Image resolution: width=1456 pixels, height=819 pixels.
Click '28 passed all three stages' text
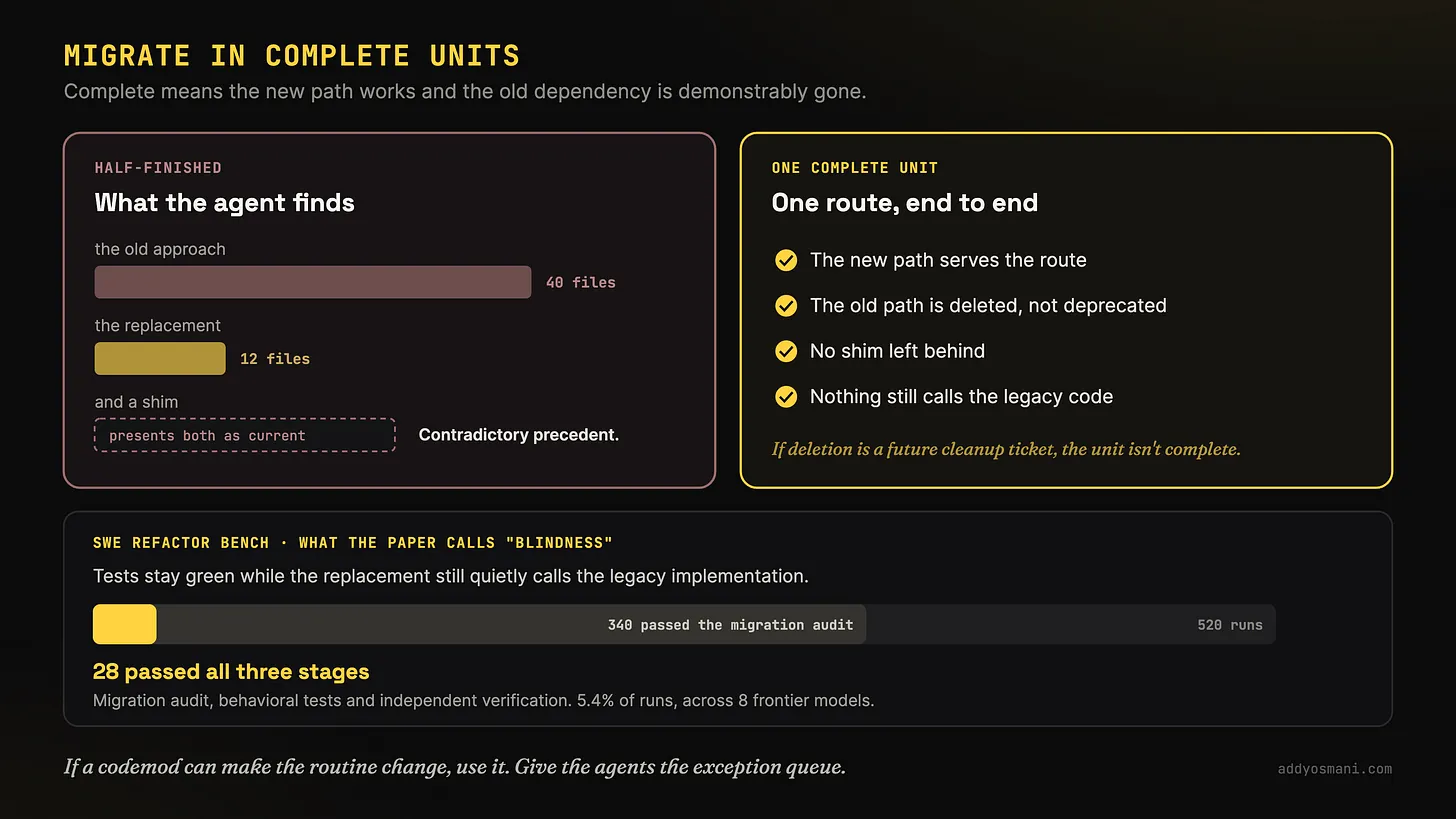[231, 672]
